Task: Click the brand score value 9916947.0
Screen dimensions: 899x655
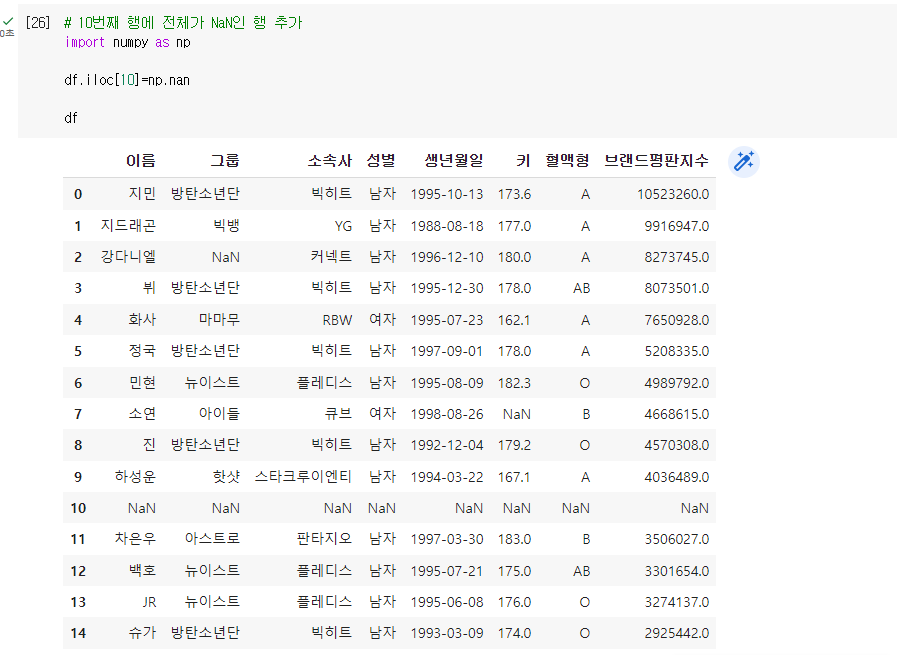Action: tap(677, 226)
